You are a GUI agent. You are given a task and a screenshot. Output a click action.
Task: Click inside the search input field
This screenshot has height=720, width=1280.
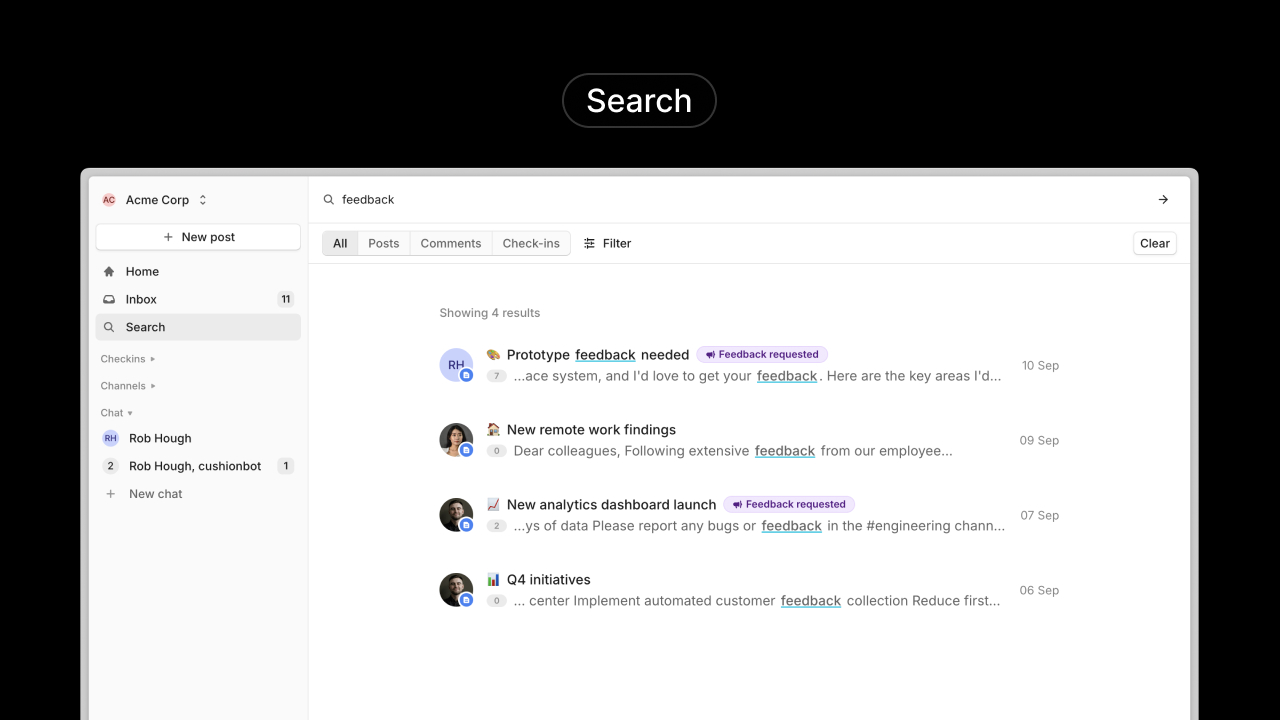(x=500, y=199)
